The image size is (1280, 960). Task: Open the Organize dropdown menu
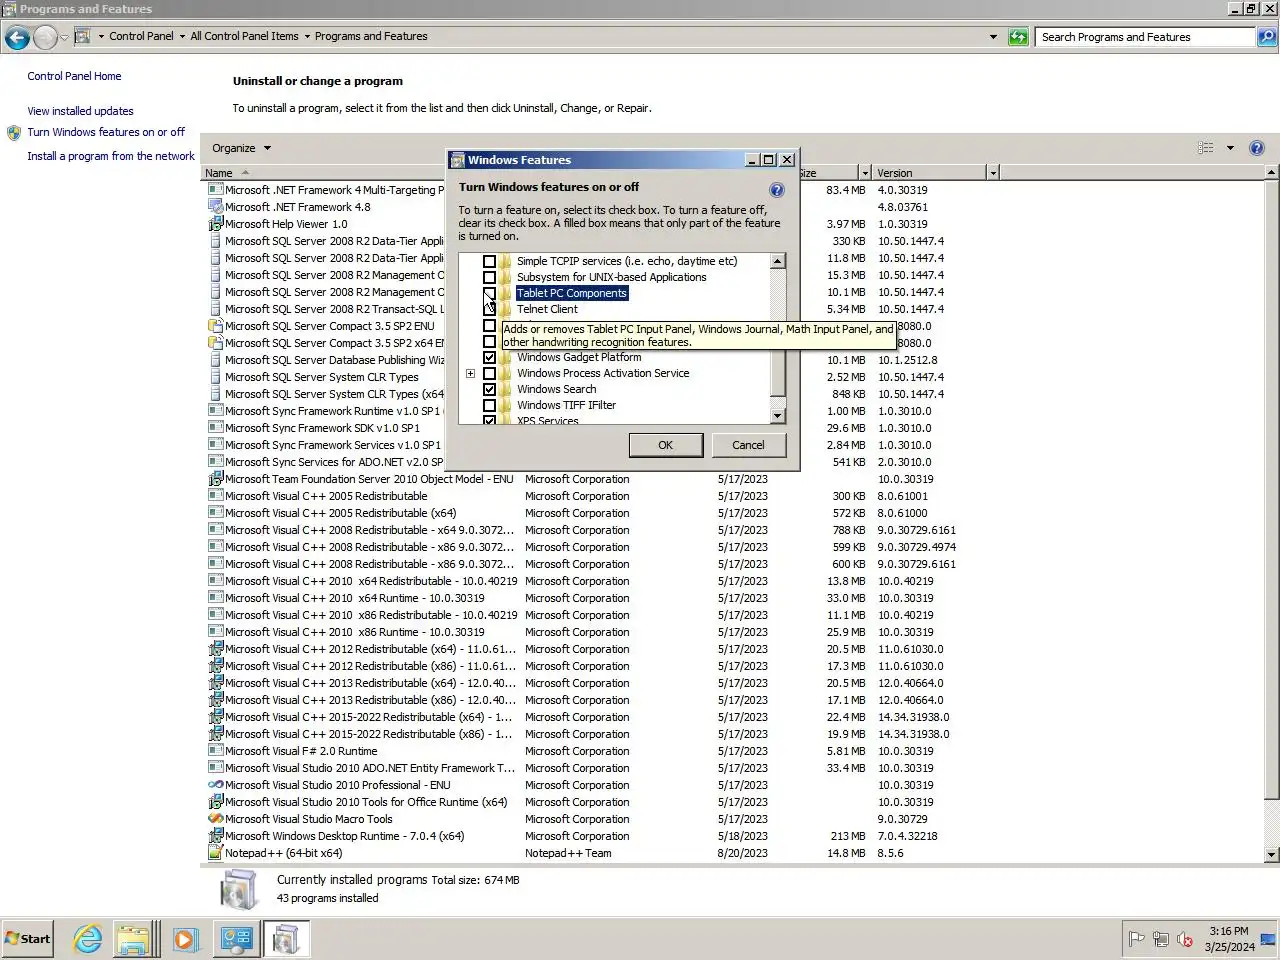click(x=241, y=148)
